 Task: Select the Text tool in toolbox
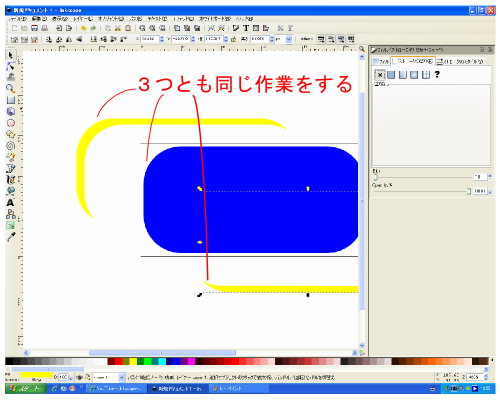[x=11, y=203]
